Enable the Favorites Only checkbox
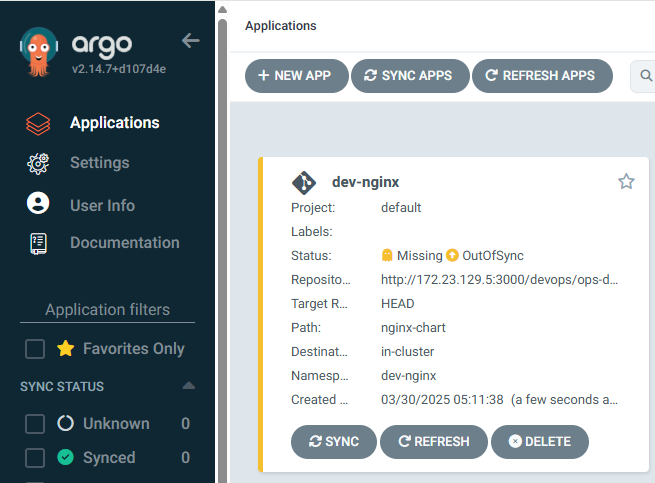The height and width of the screenshot is (483, 655). click(35, 349)
